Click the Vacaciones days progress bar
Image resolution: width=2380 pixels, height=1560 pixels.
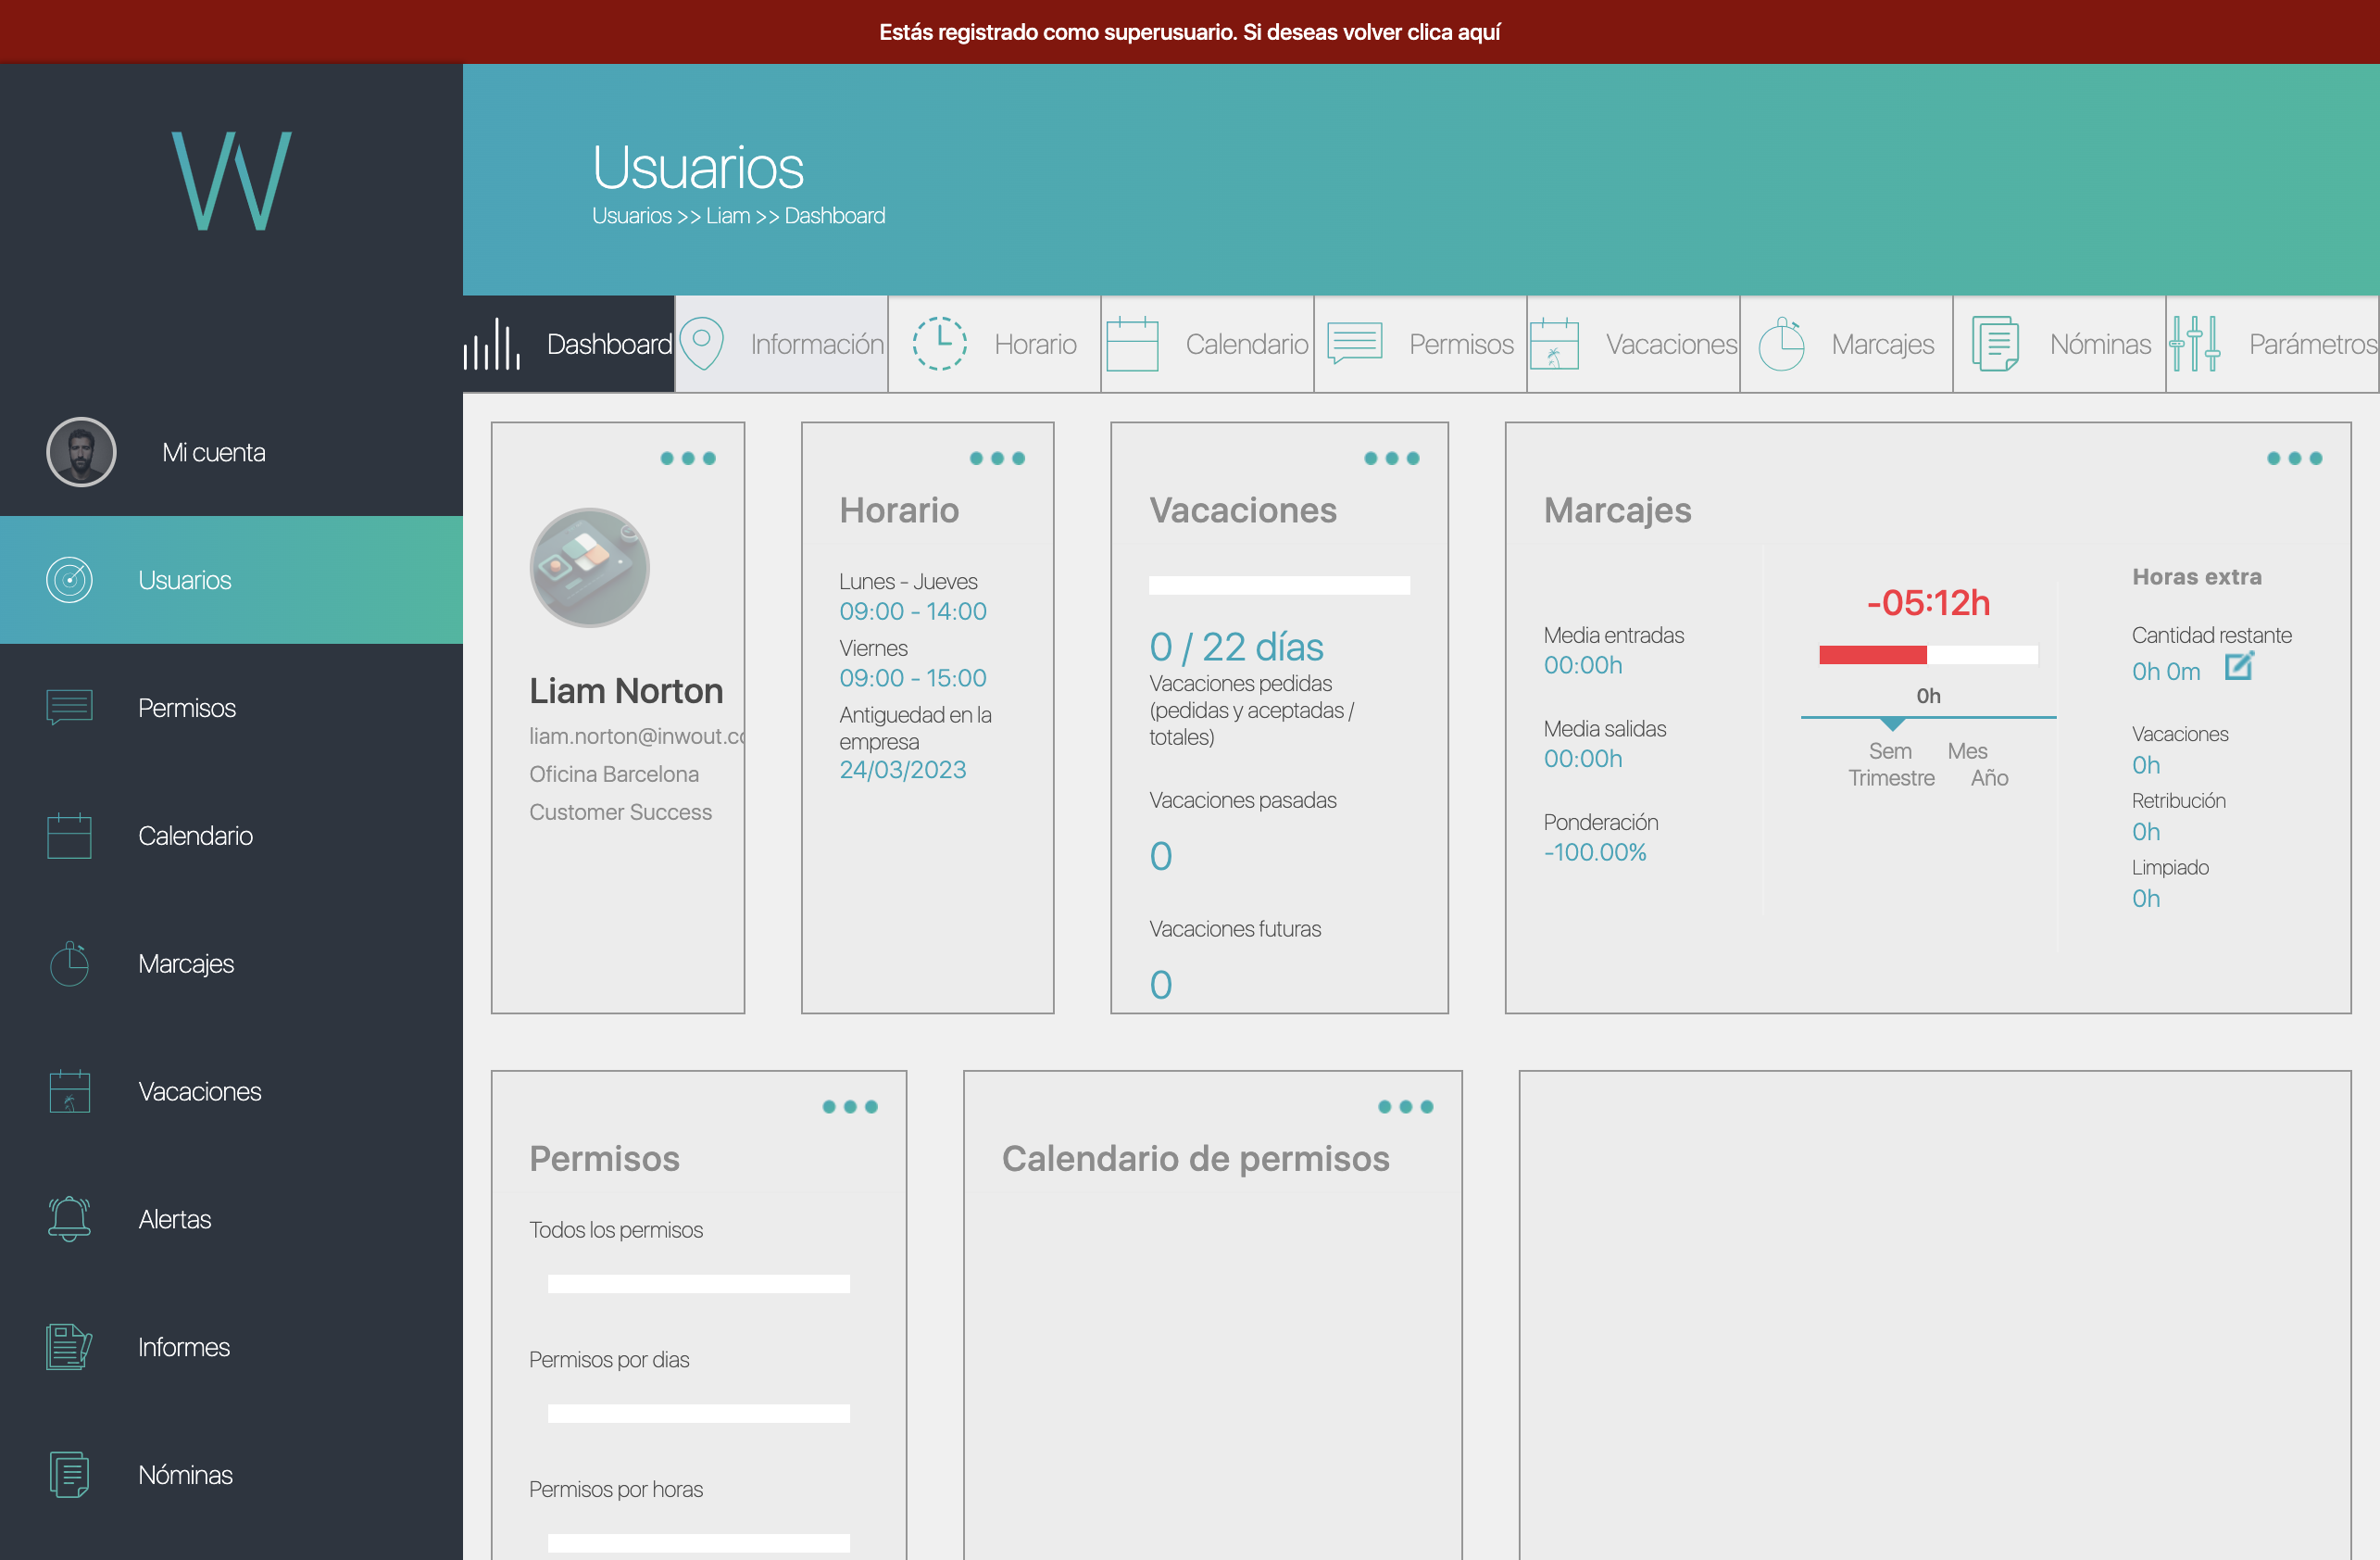tap(1279, 585)
